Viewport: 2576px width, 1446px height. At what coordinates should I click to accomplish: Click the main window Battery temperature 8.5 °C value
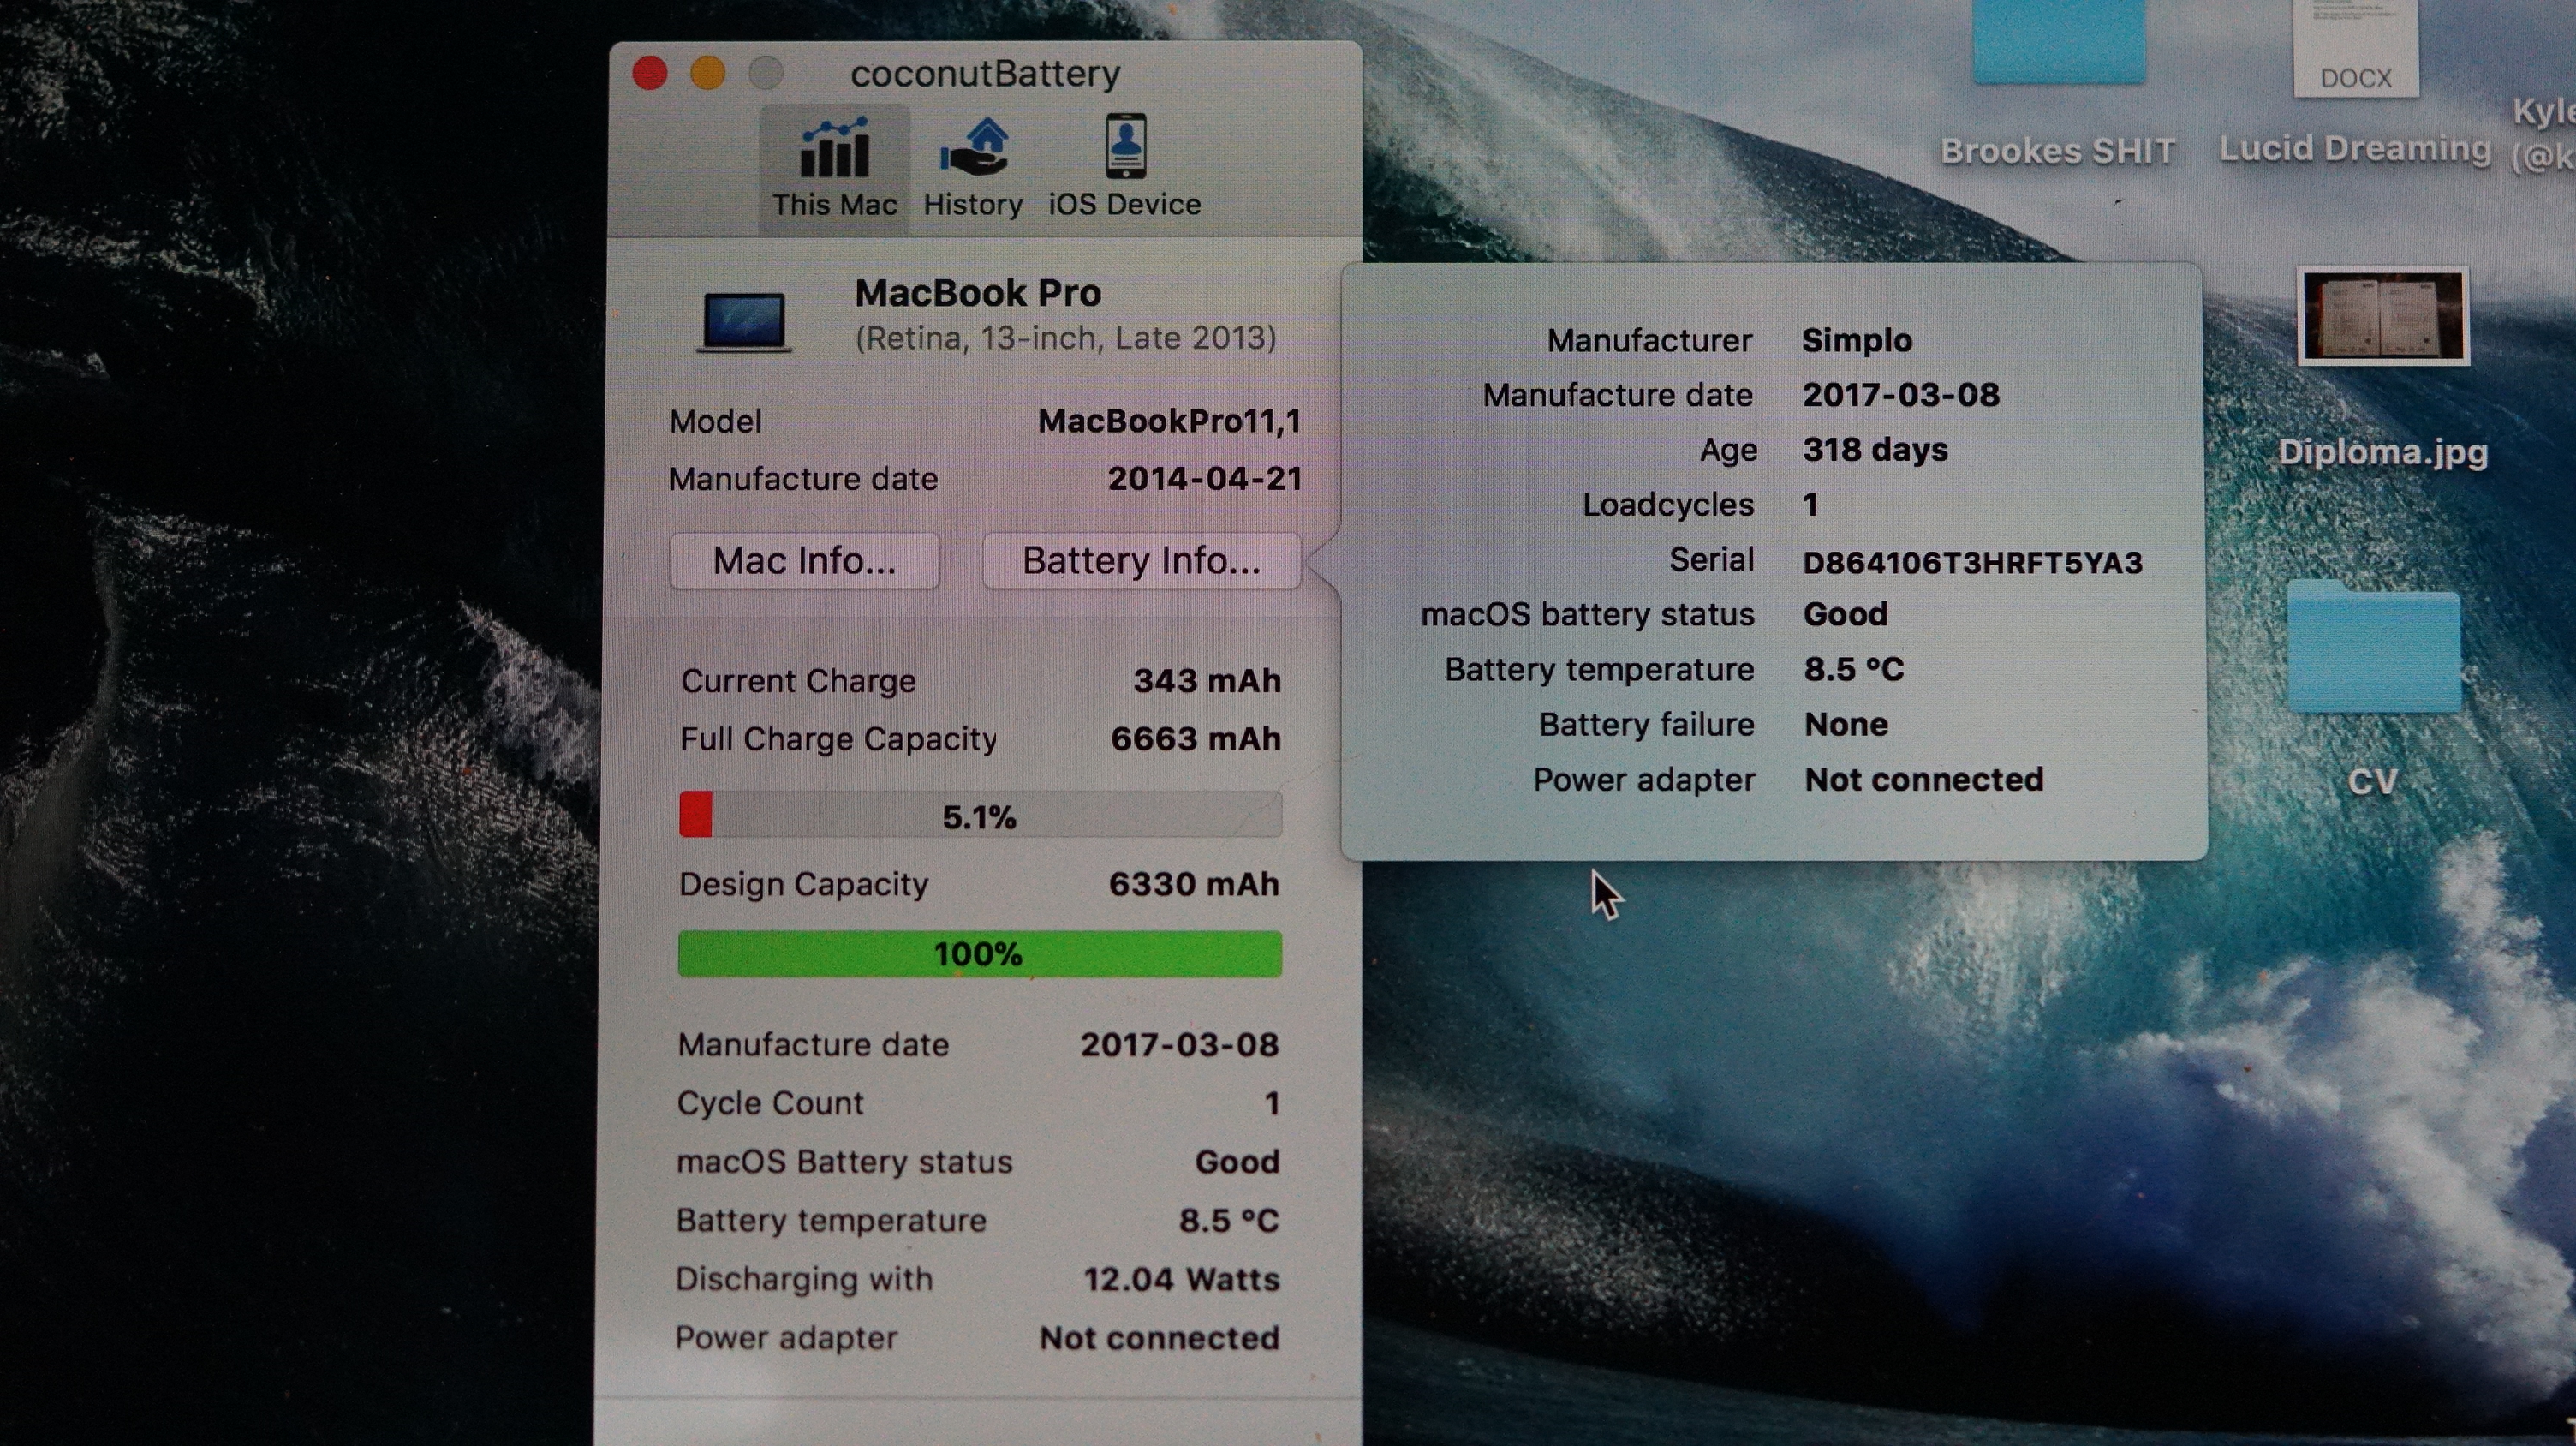pos(1229,1220)
